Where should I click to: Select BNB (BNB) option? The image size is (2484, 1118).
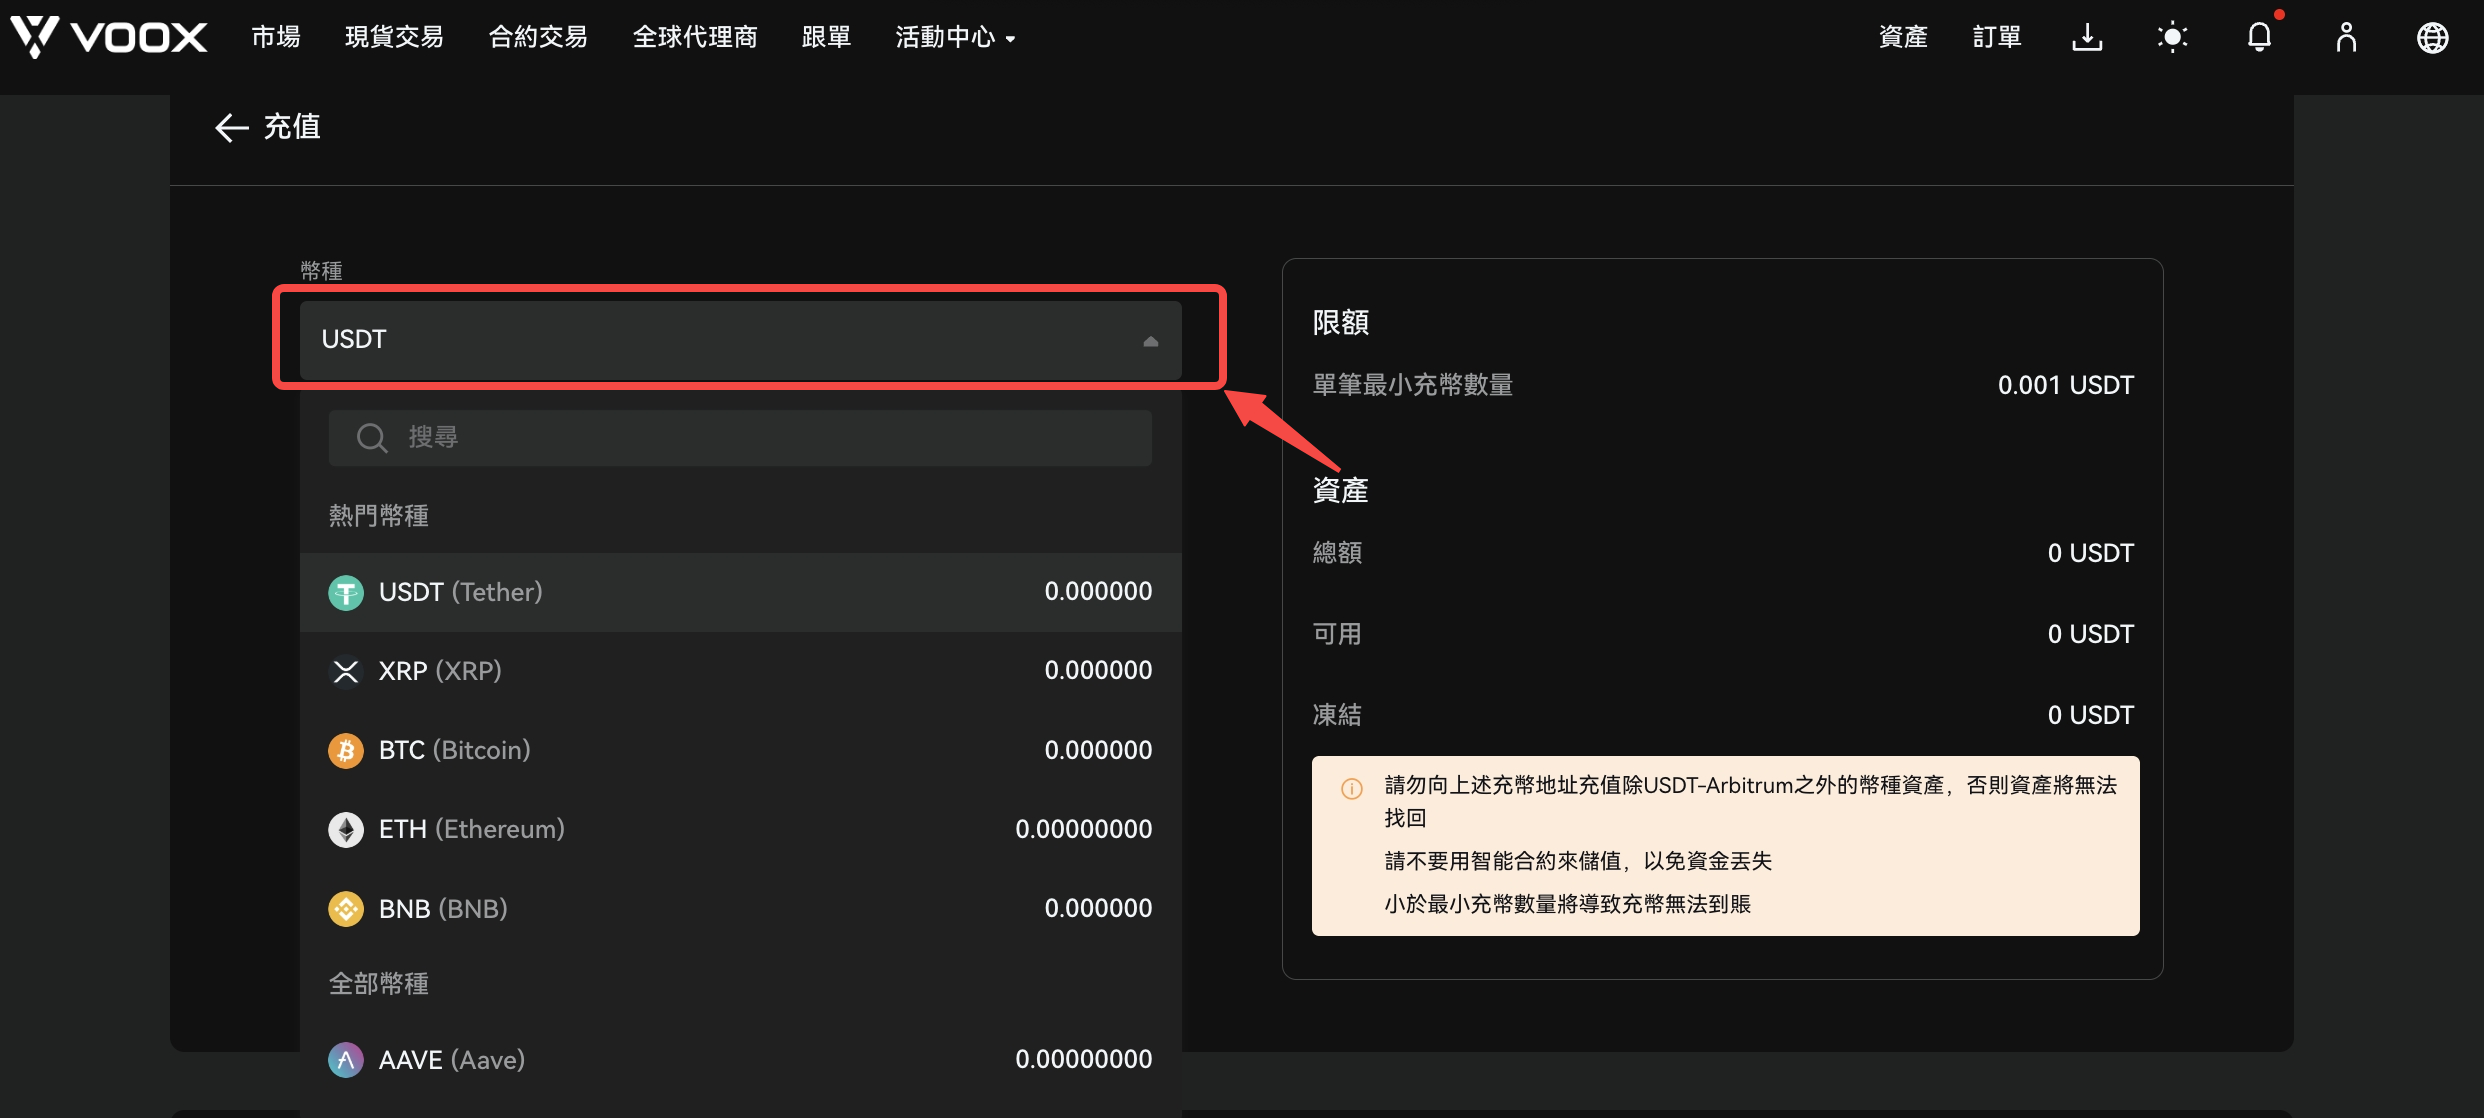[741, 909]
